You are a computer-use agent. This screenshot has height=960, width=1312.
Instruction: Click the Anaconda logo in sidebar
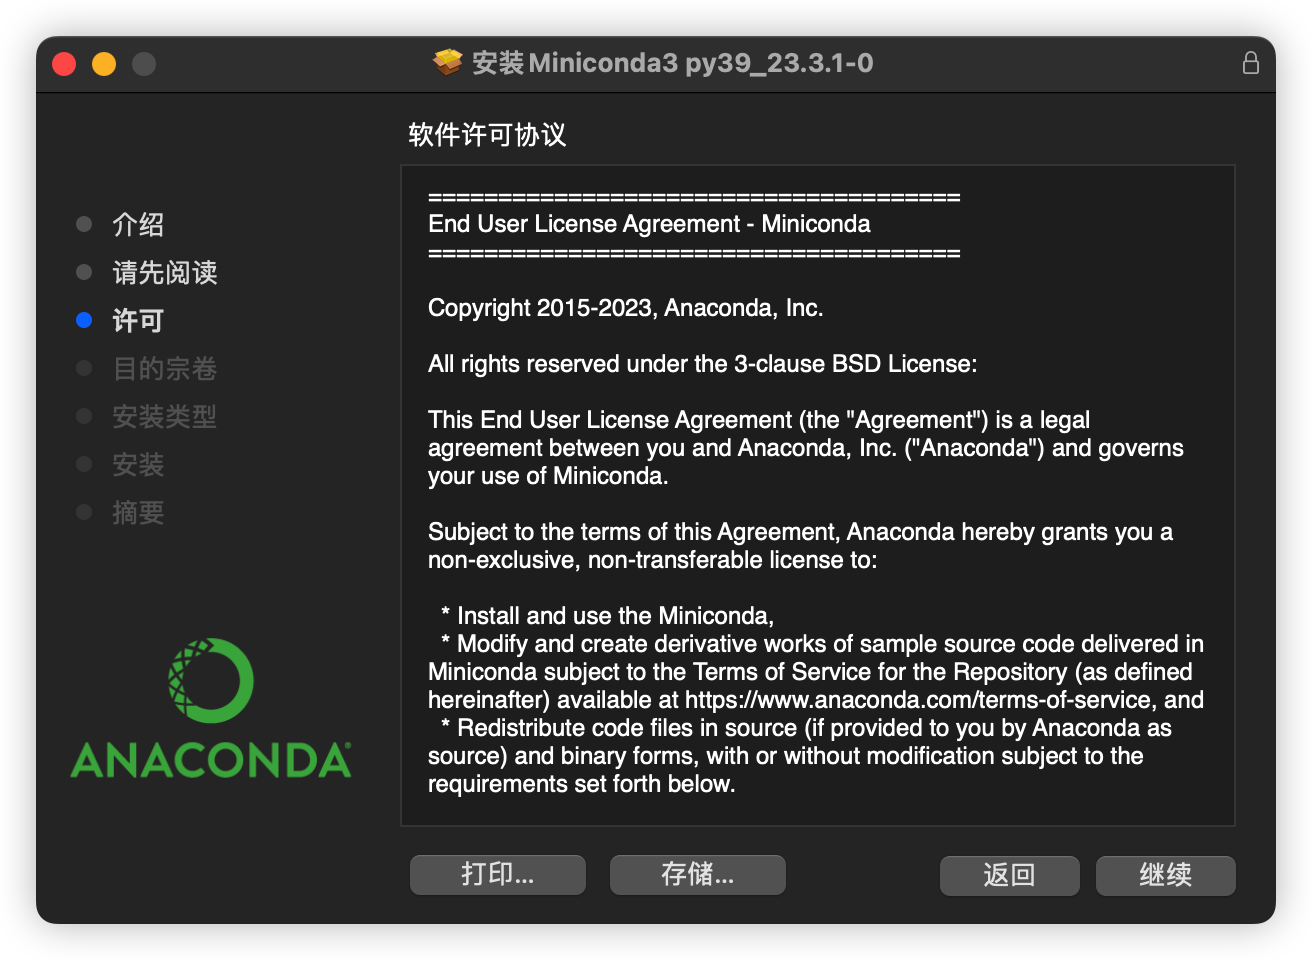pyautogui.click(x=211, y=708)
